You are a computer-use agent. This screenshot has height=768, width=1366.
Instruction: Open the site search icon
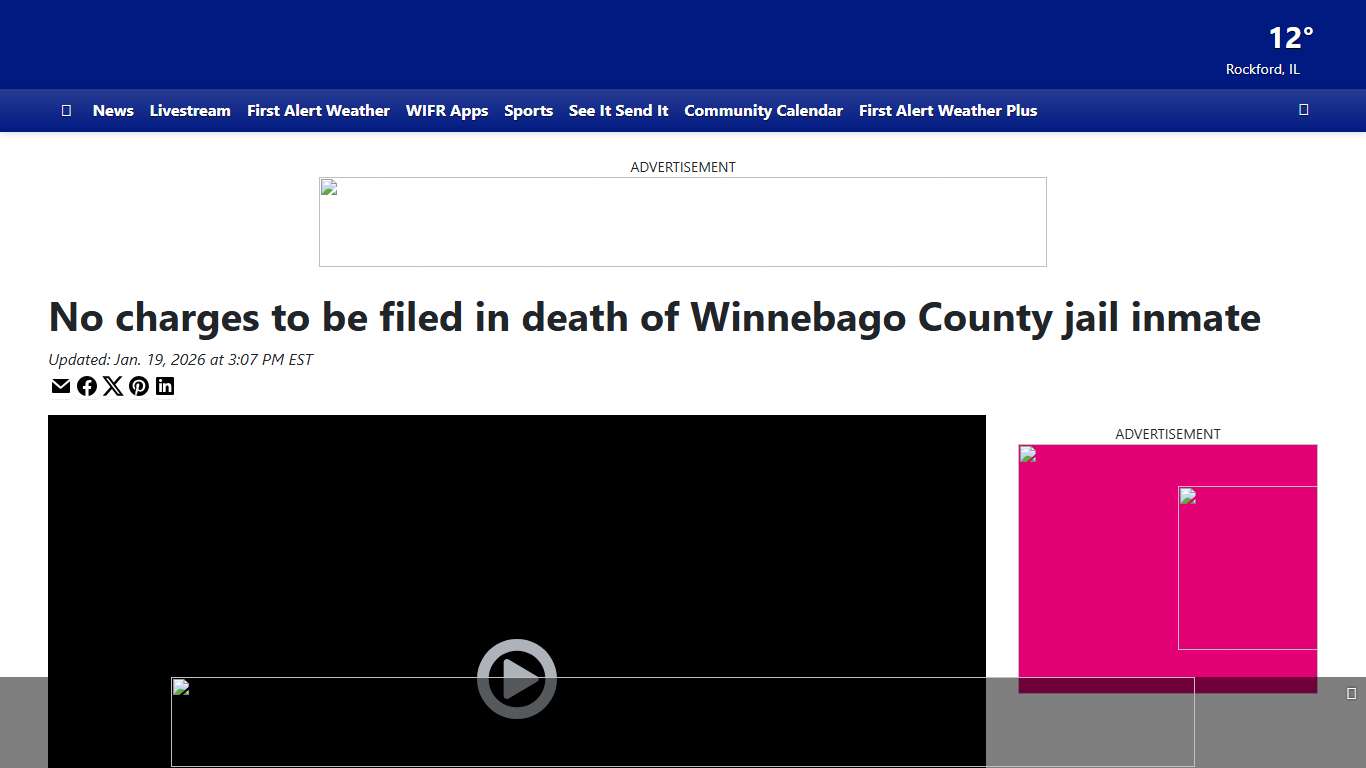tap(1303, 109)
